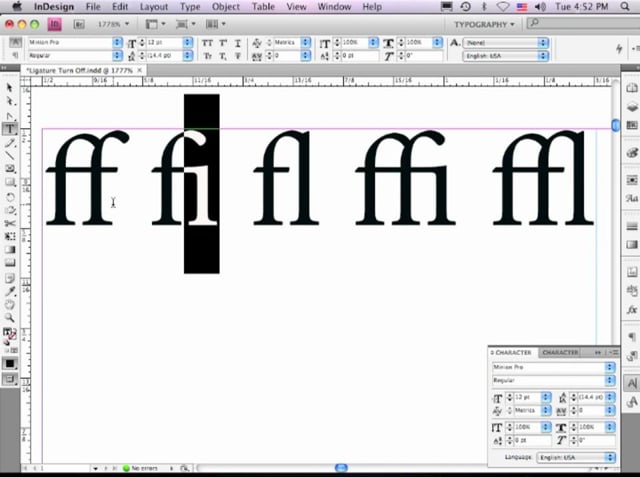Open the TYPOGRAPHY workspace switcher
This screenshot has height=477, width=640.
(x=484, y=24)
